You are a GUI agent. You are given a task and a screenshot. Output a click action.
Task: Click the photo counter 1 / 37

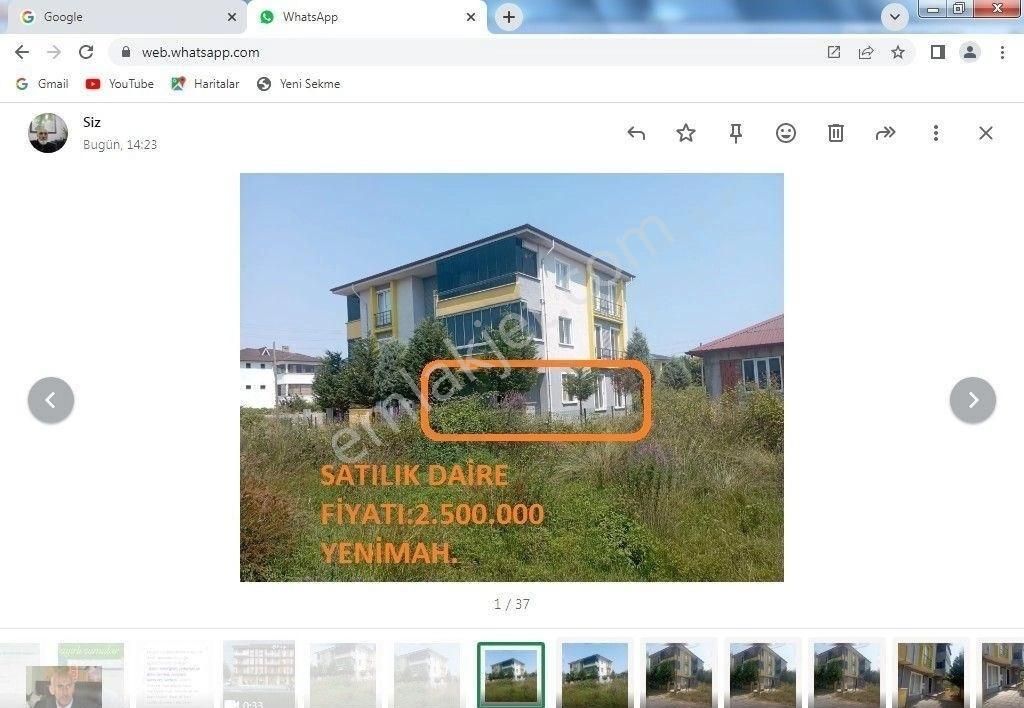[x=512, y=604]
